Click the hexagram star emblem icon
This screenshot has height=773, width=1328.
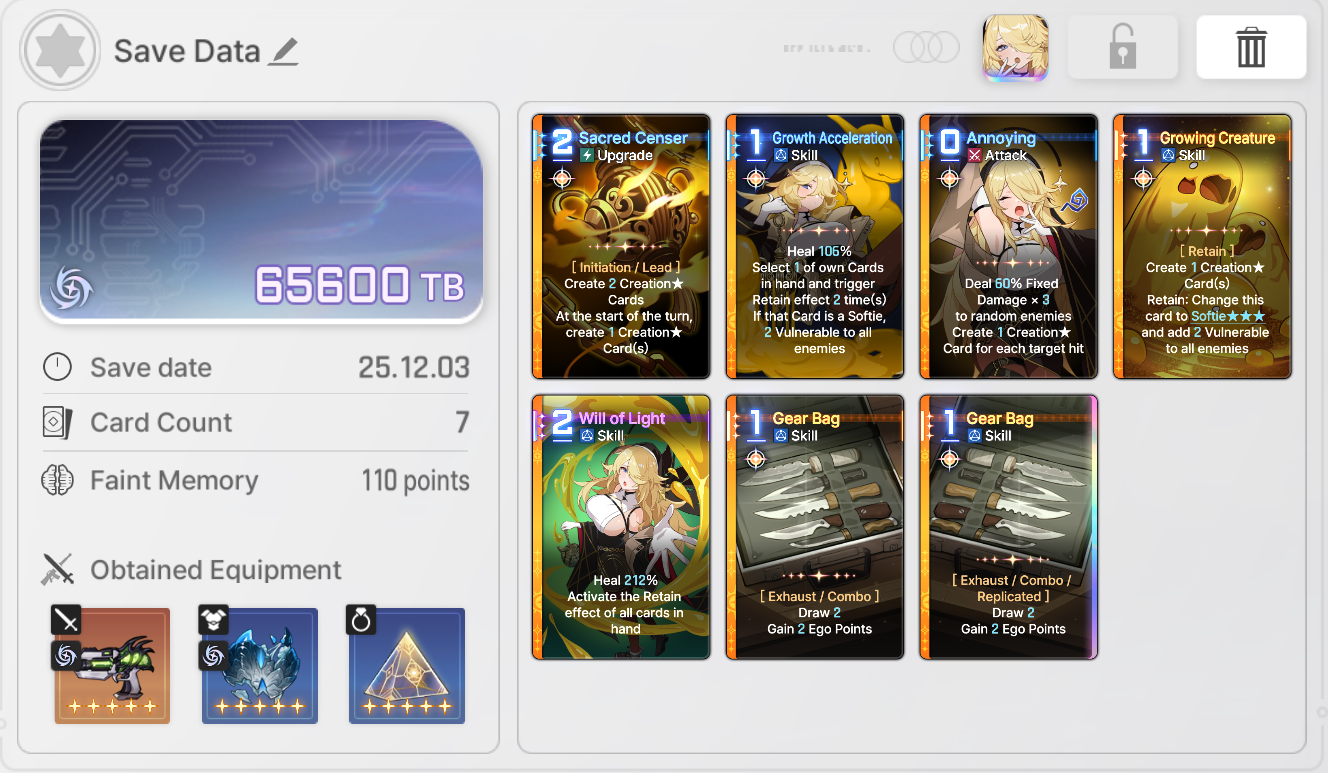[x=60, y=49]
